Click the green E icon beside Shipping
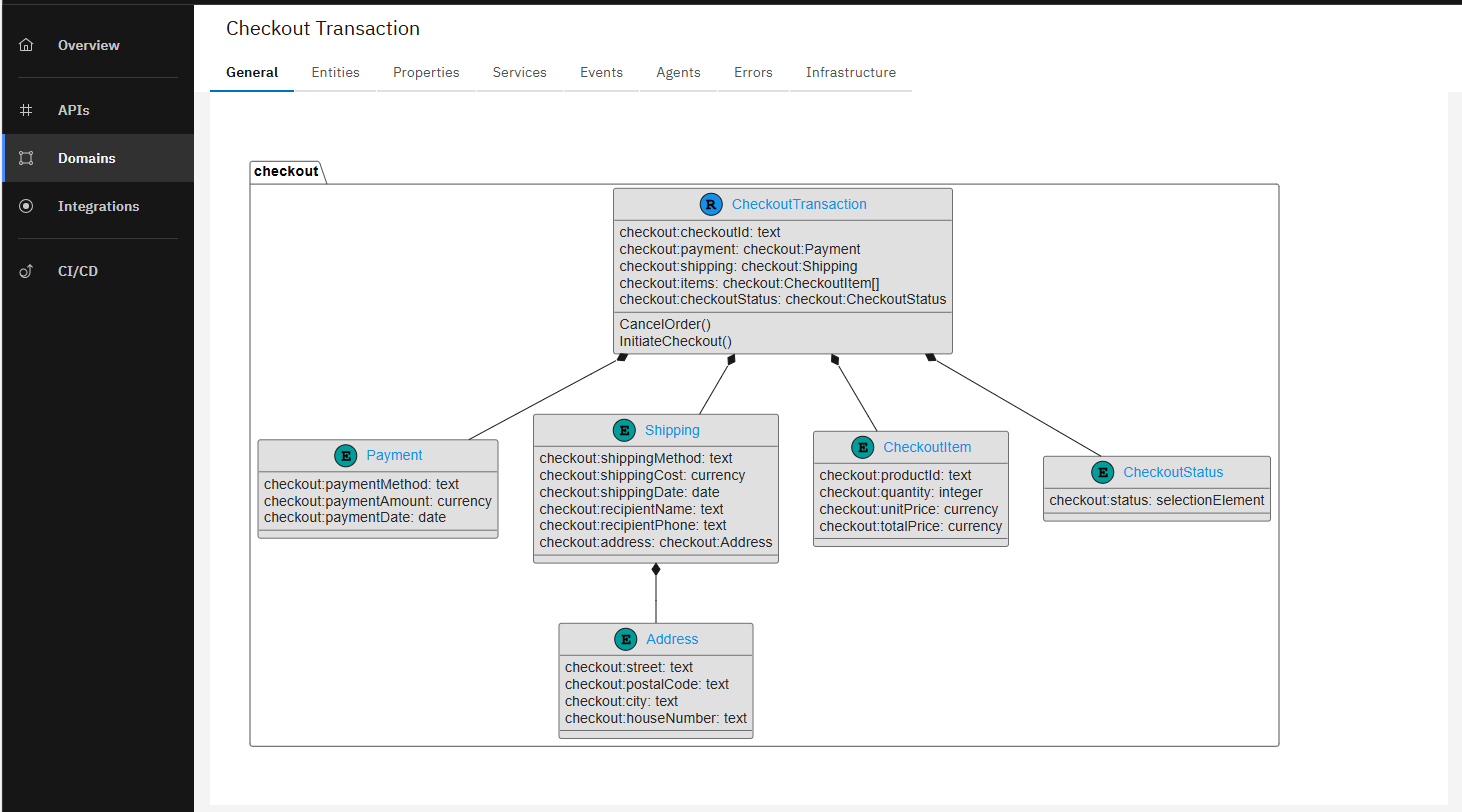 624,430
